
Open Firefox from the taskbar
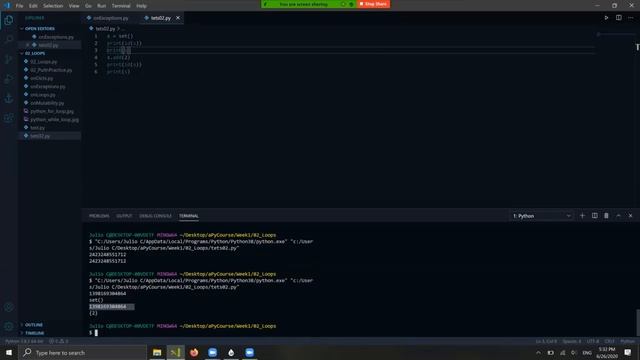point(194,352)
